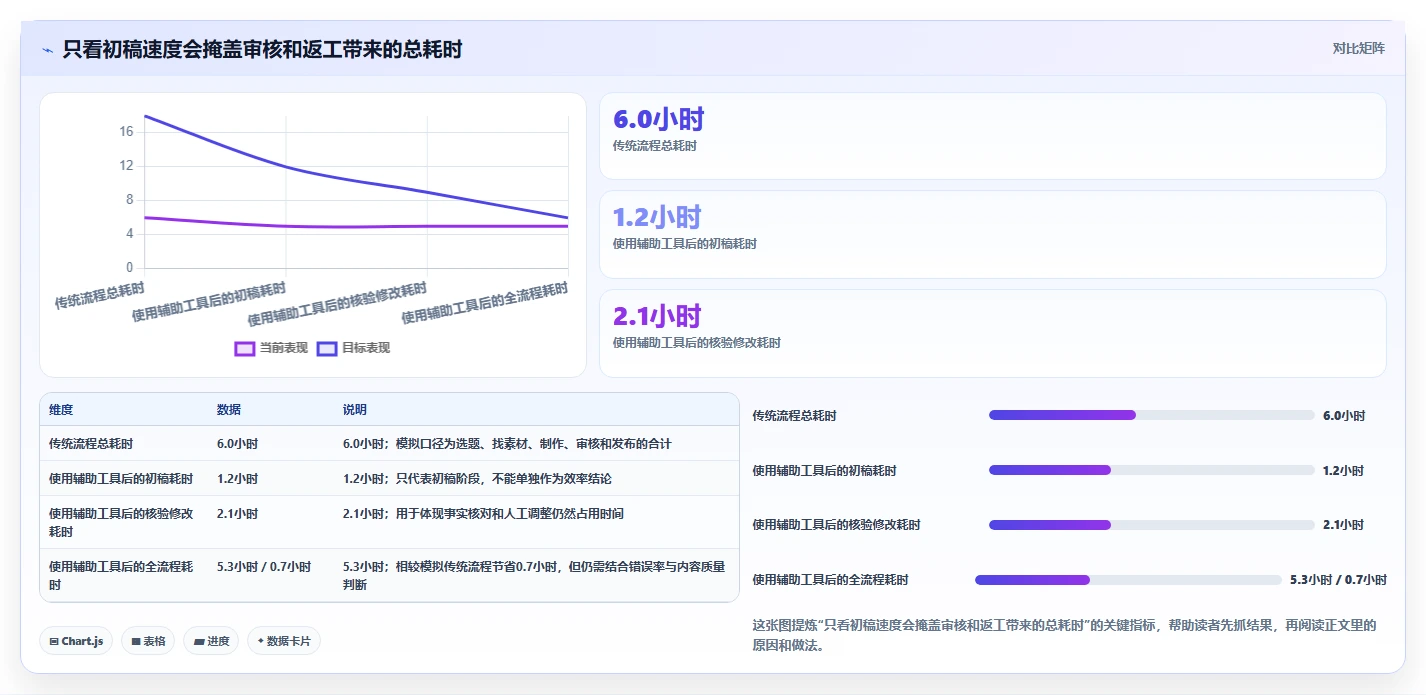Viewport: 1426px width, 695px height.
Task: Click the blue 目标表现 line in chart
Action: click(x=286, y=166)
